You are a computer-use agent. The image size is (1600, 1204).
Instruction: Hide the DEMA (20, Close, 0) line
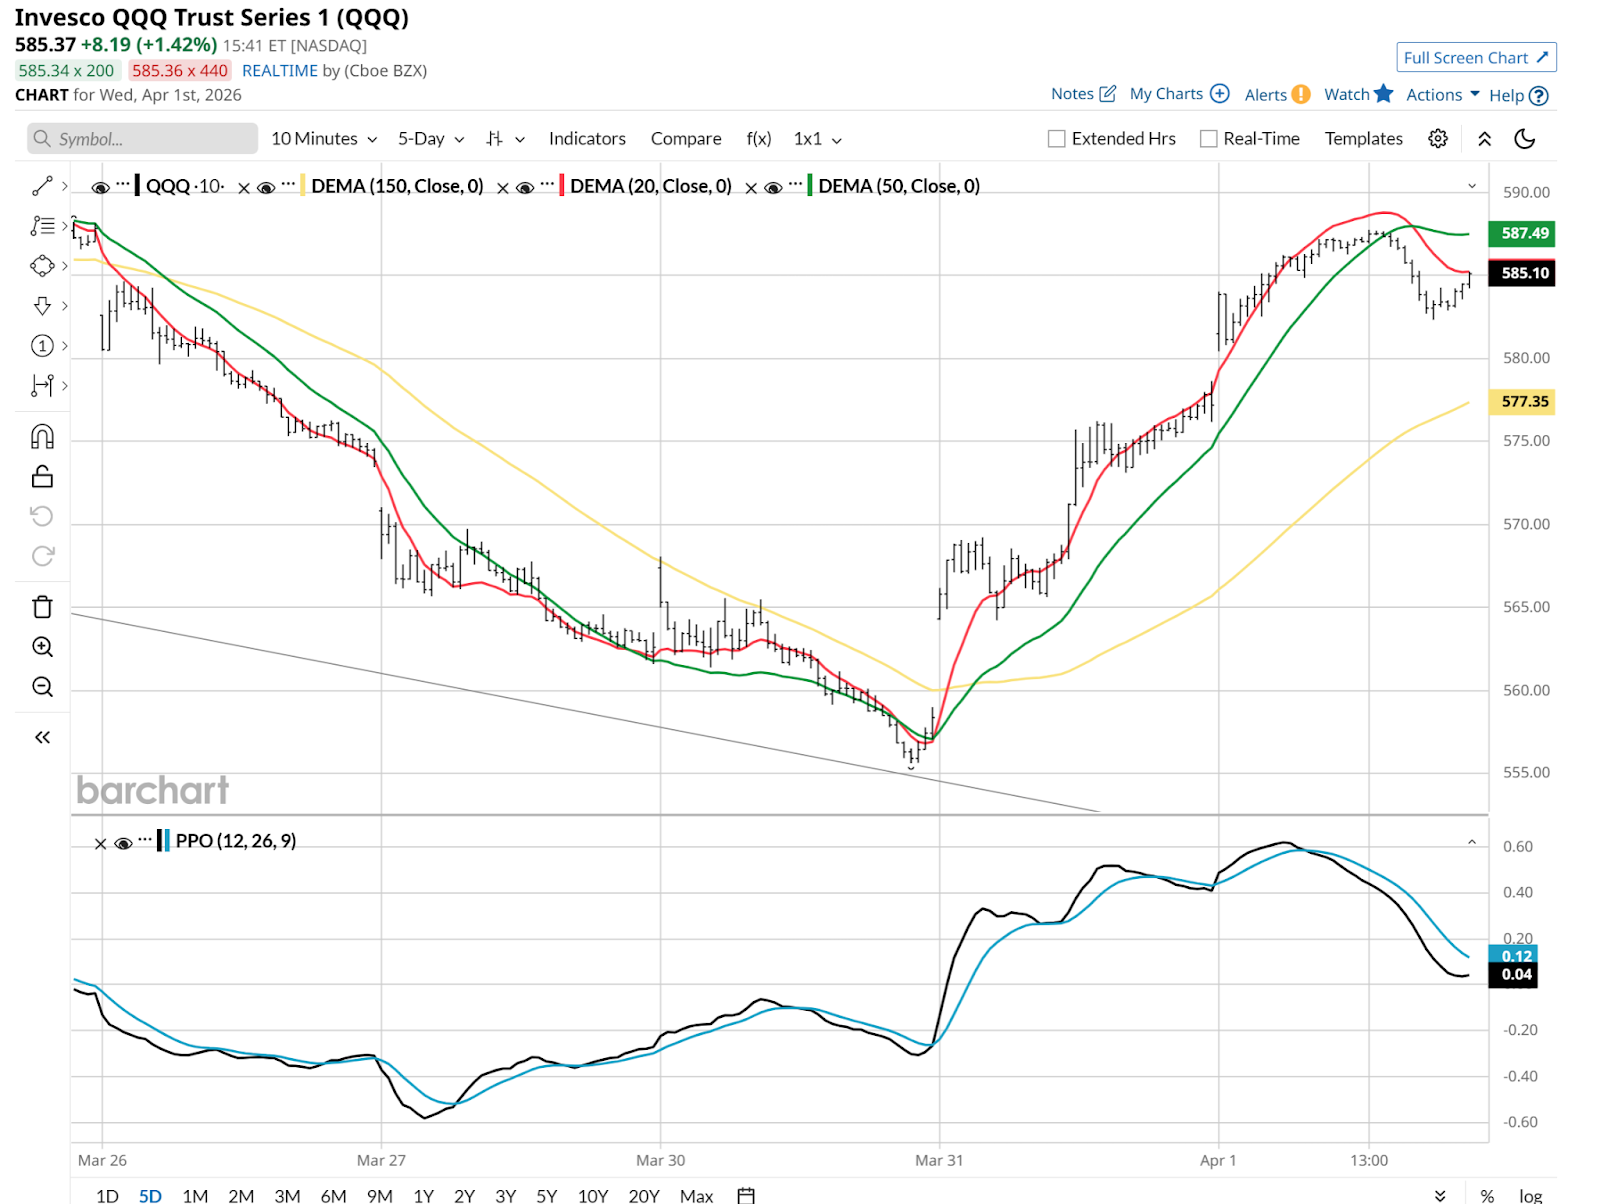click(524, 187)
